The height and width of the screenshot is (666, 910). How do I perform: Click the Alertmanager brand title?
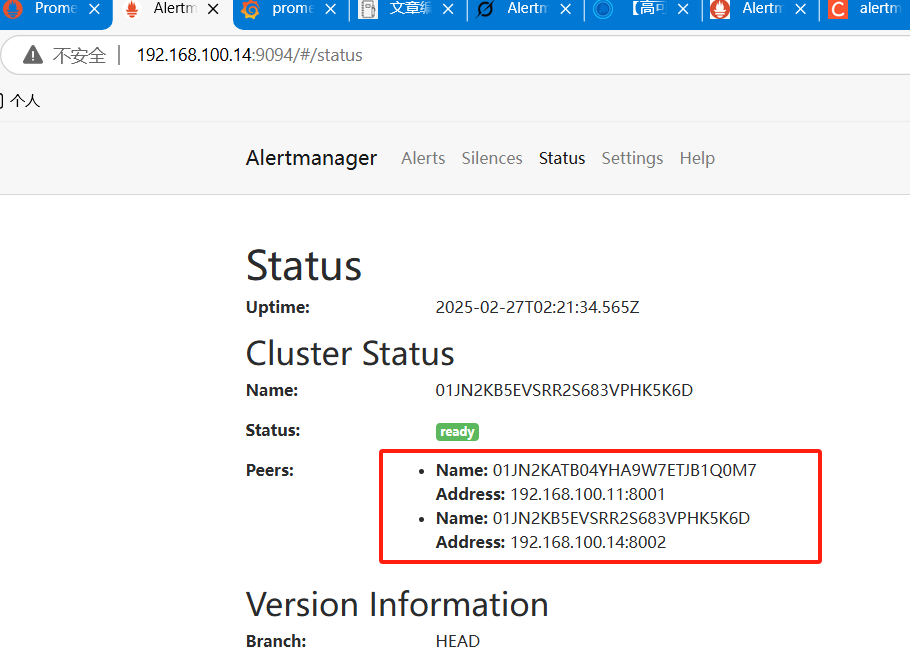pos(311,158)
